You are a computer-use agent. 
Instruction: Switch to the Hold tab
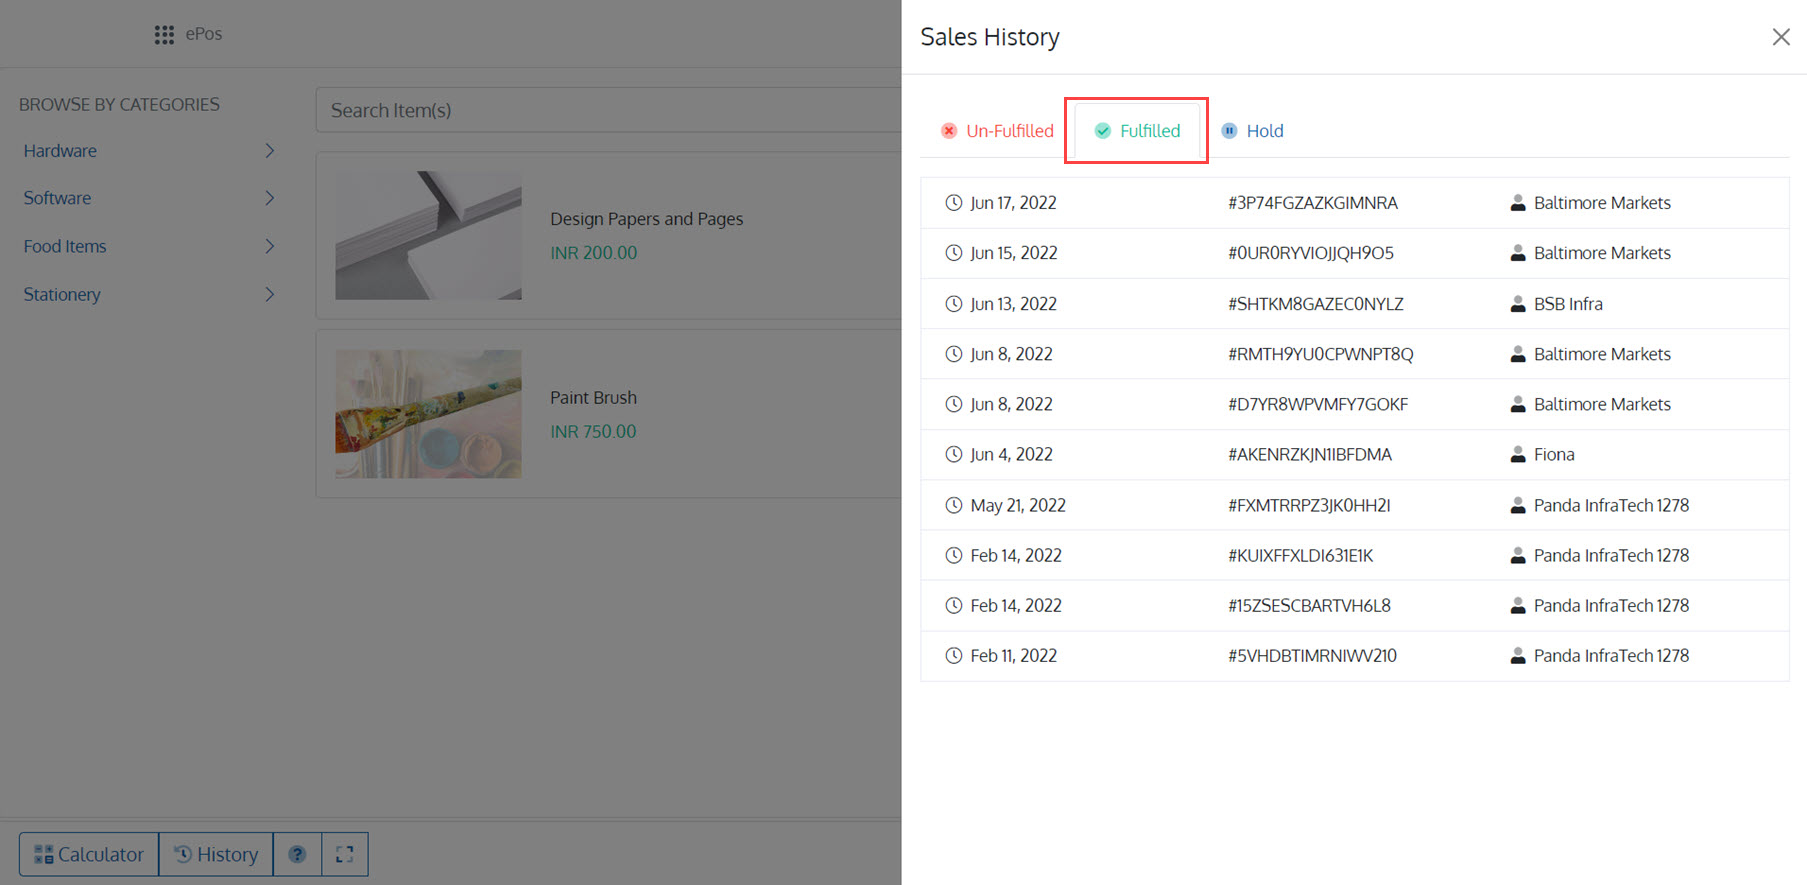(x=1252, y=131)
